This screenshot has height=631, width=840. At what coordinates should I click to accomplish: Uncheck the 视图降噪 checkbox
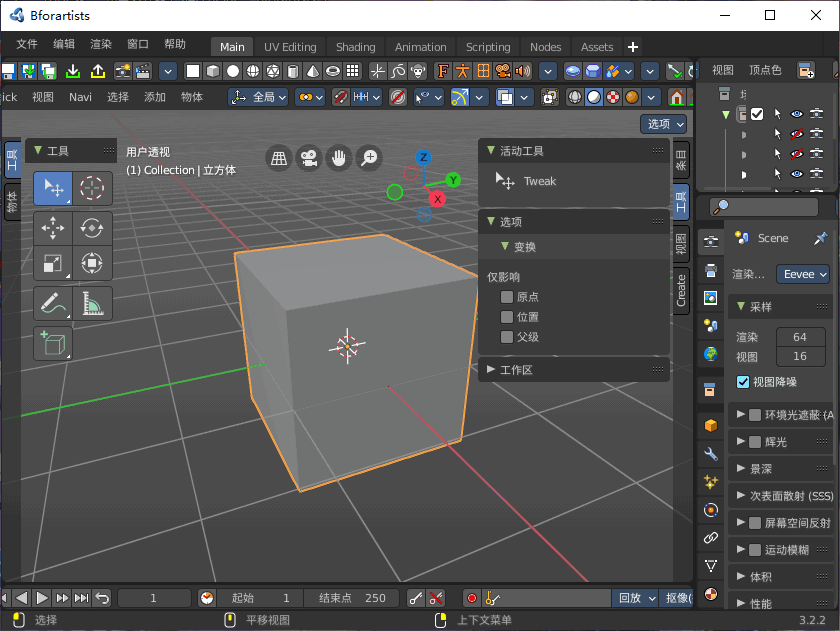(x=743, y=382)
